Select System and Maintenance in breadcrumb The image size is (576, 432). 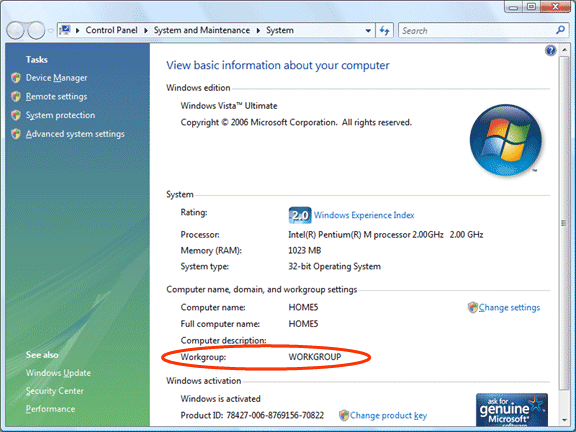click(x=202, y=30)
